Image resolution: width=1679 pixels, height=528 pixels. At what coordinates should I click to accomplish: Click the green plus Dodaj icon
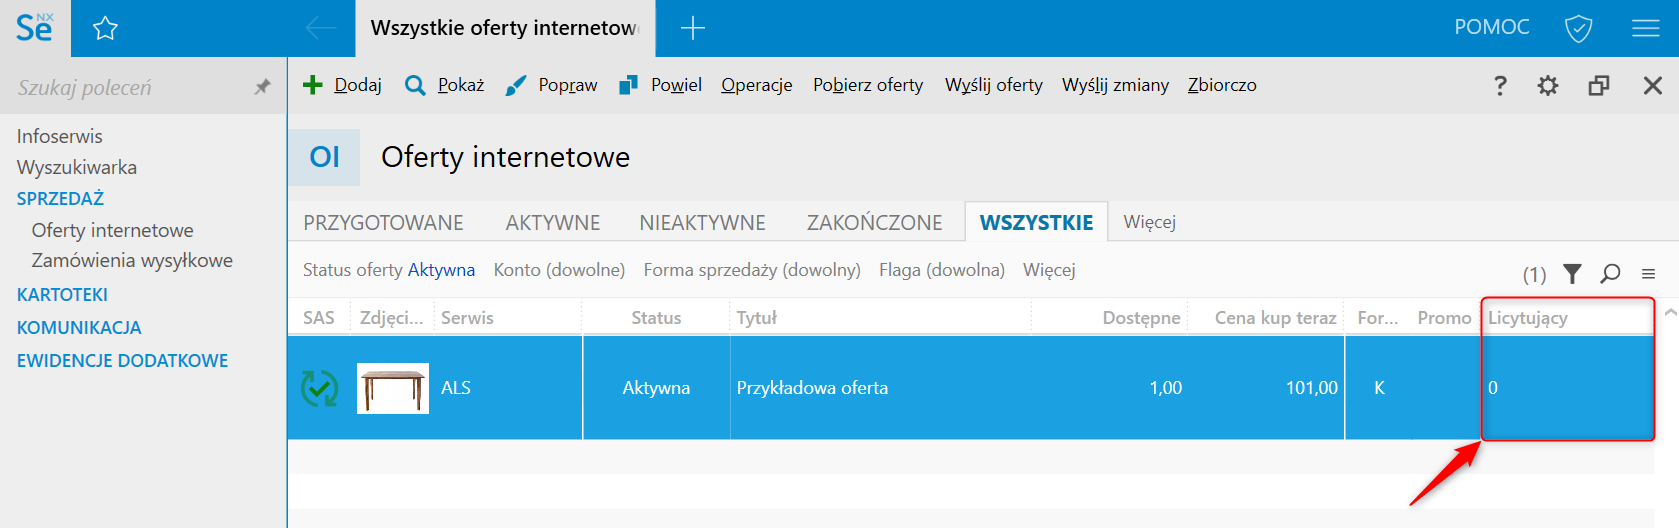coord(313,85)
